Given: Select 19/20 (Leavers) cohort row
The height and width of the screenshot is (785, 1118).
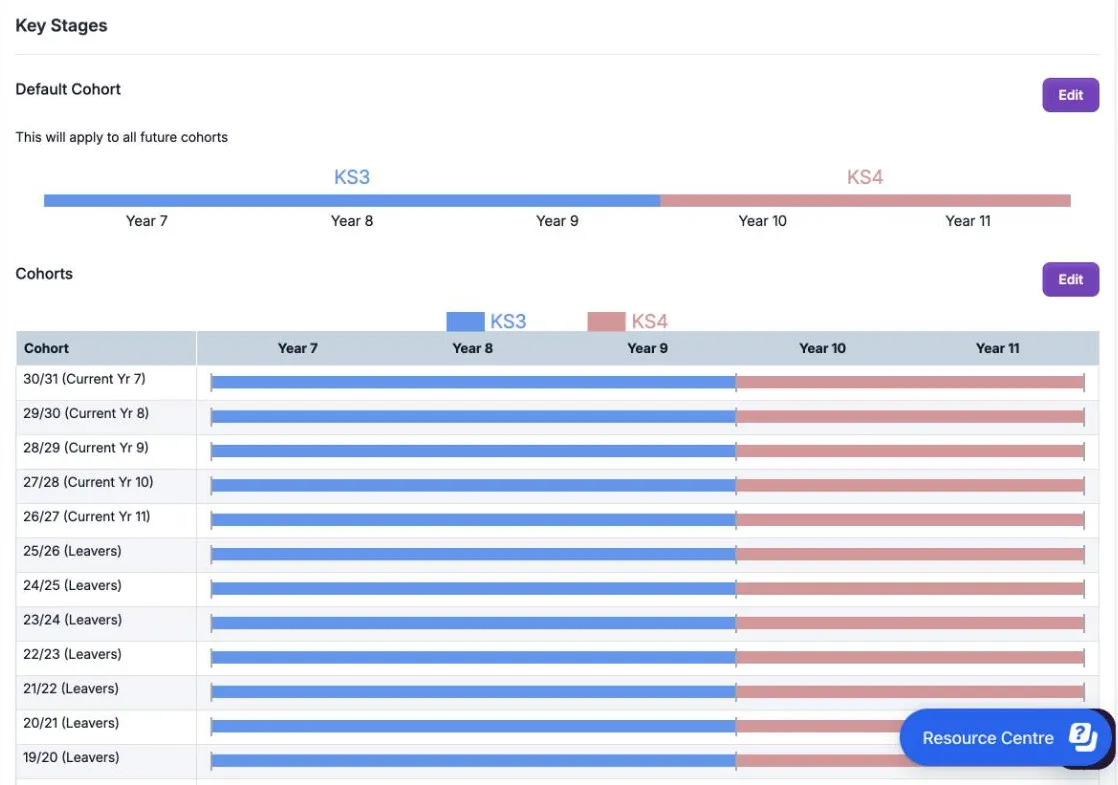Looking at the screenshot, I should [x=557, y=761].
